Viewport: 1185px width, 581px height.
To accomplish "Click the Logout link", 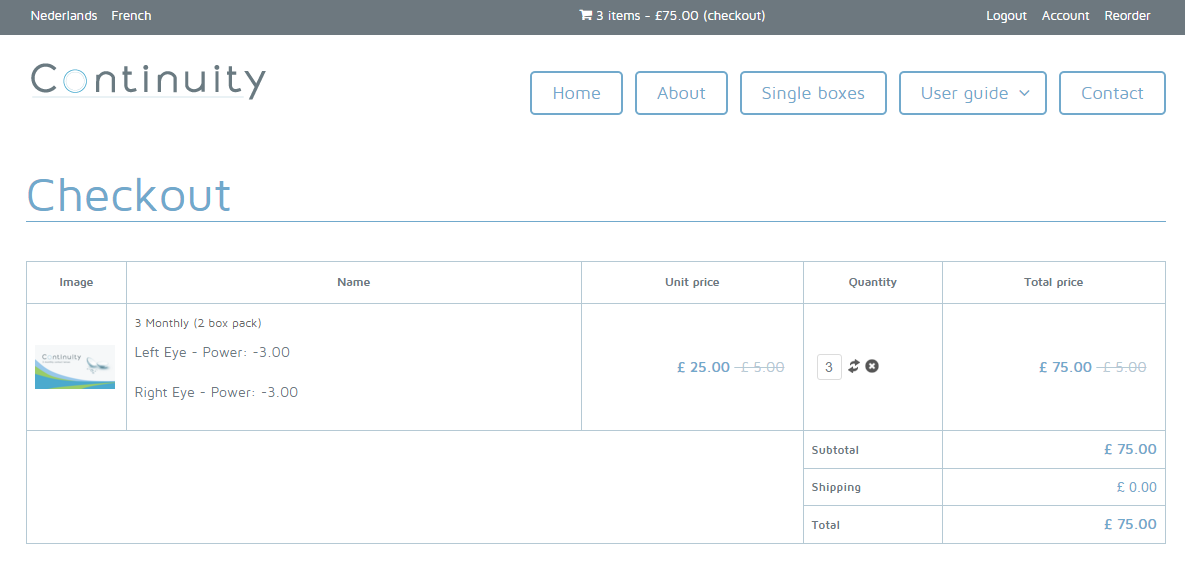I will pyautogui.click(x=1006, y=16).
